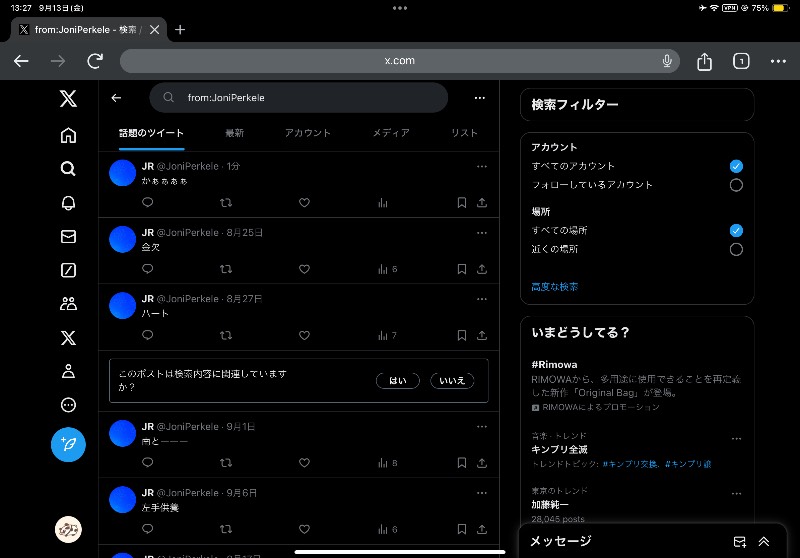This screenshot has width=800, height=558.
Task: Reply to the 1分 post
Action: point(147,202)
